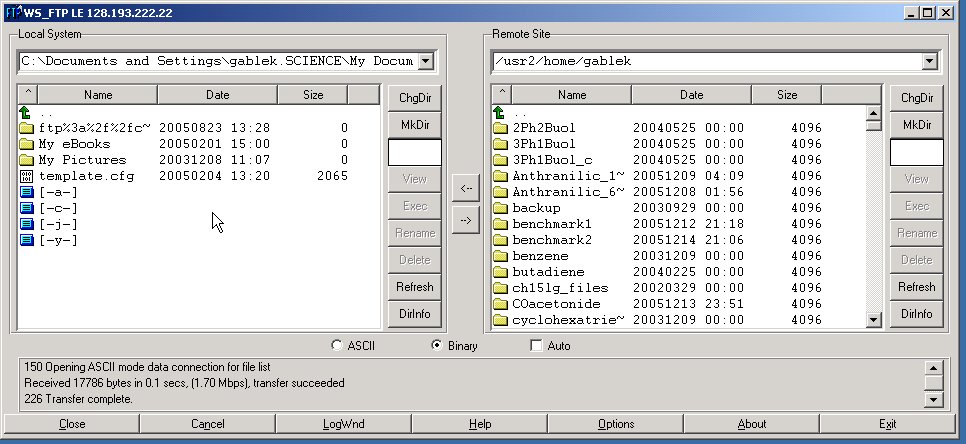
Task: Select the My Pictures folder icon
Action: click(26, 160)
